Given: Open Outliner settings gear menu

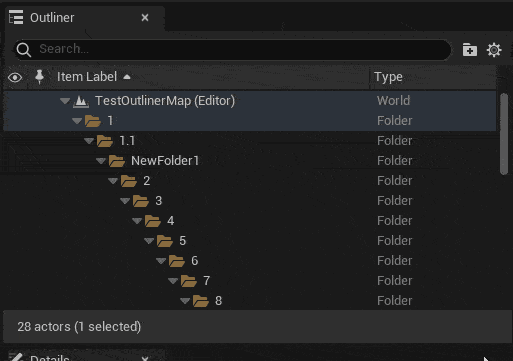Looking at the screenshot, I should point(494,50).
